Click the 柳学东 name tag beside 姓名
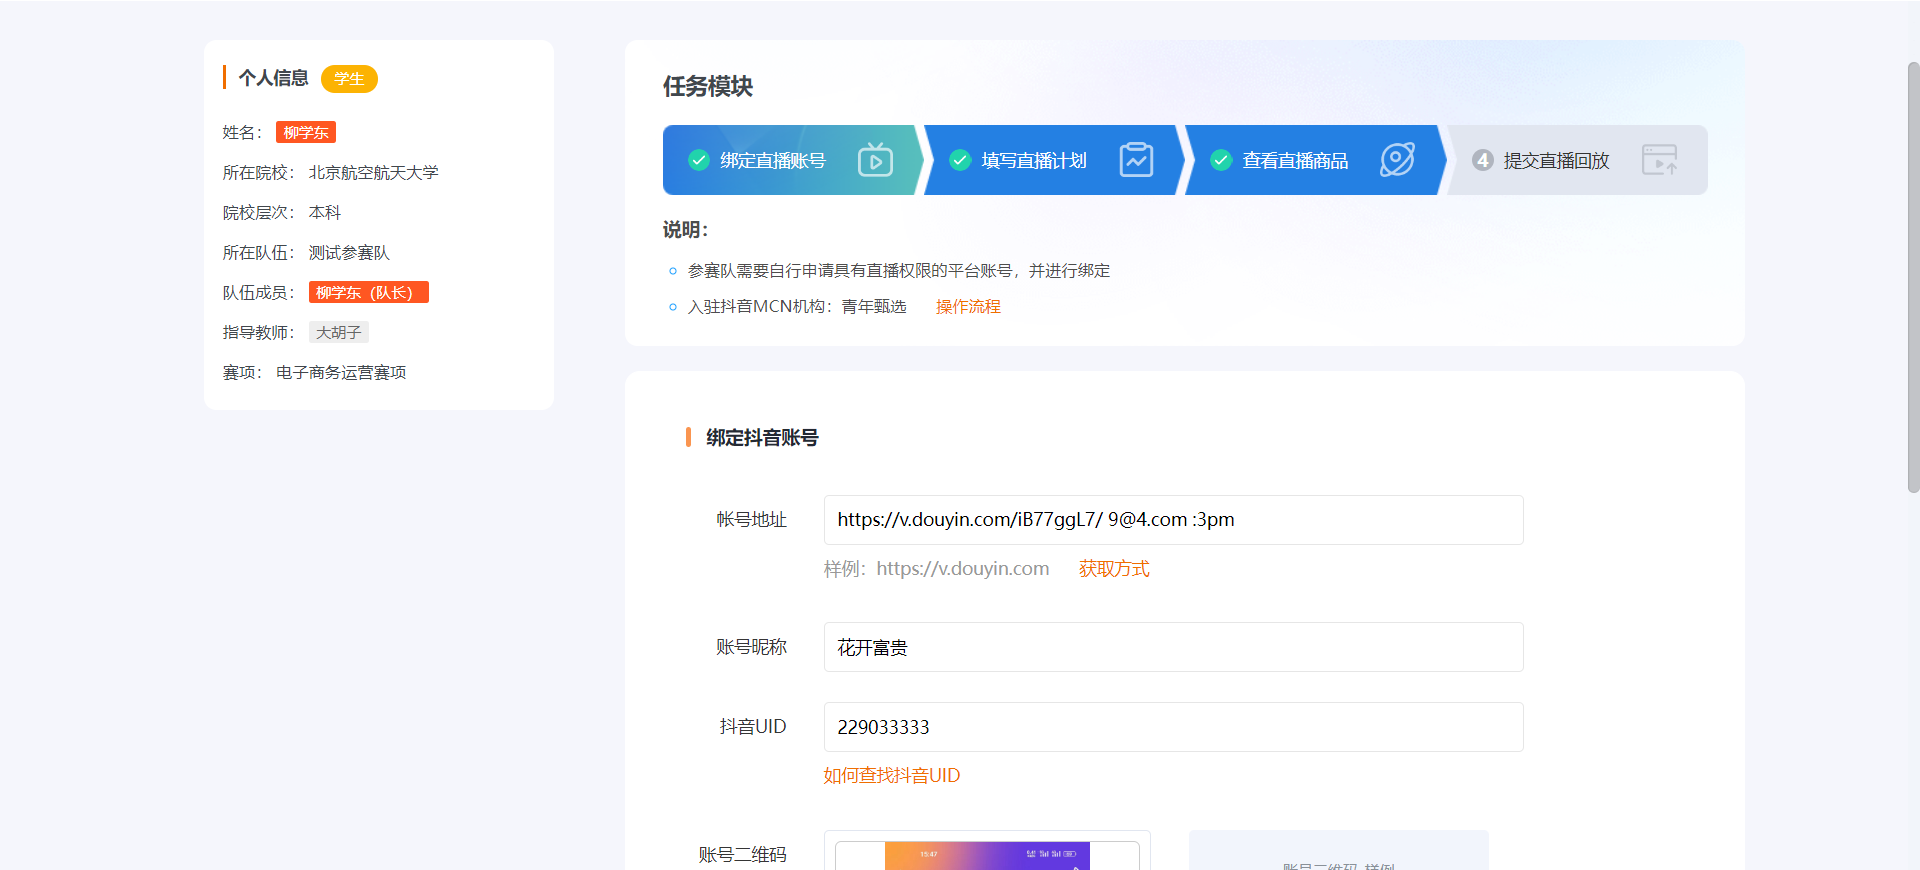 (306, 132)
